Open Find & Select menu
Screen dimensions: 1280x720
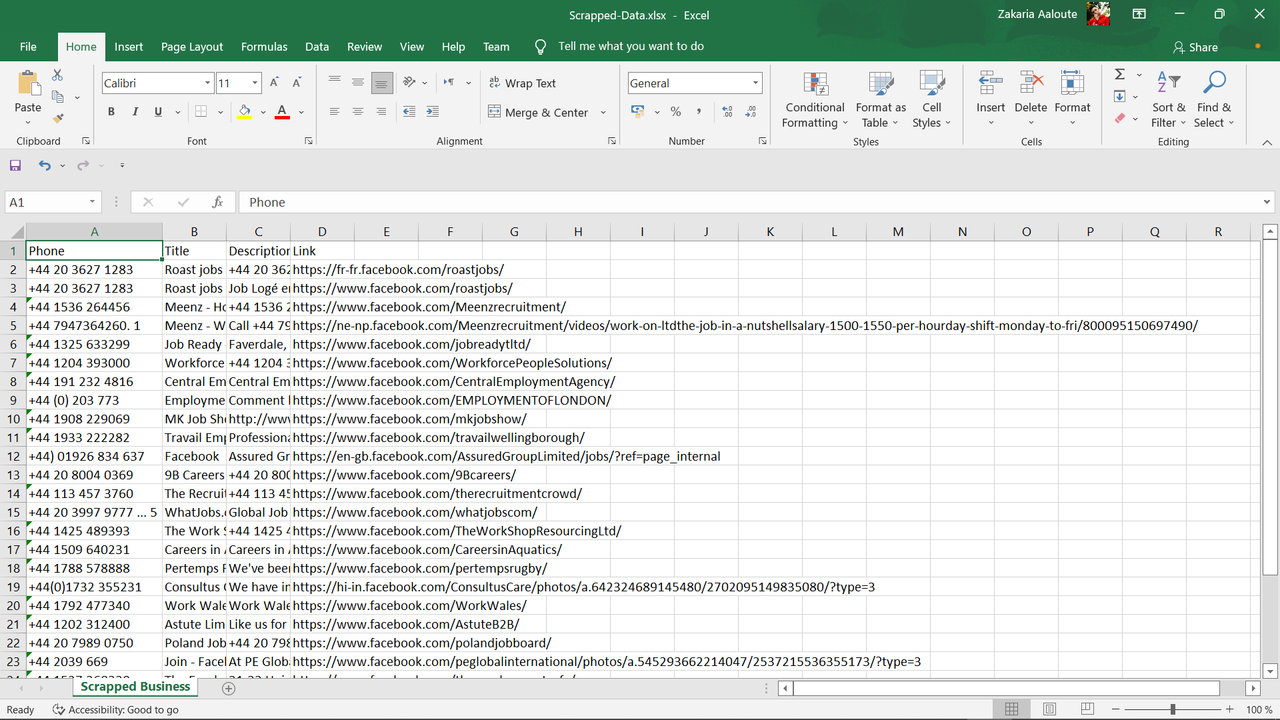[1214, 100]
